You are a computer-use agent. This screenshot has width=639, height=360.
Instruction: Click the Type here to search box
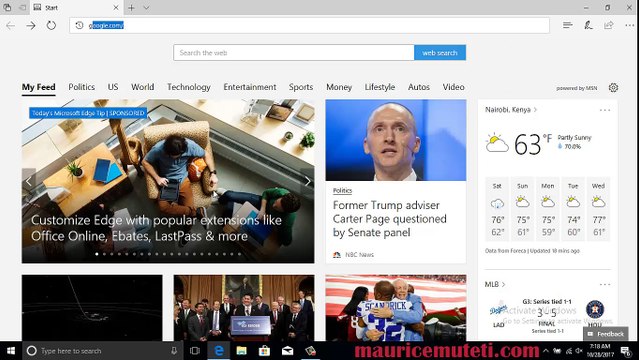click(x=102, y=351)
